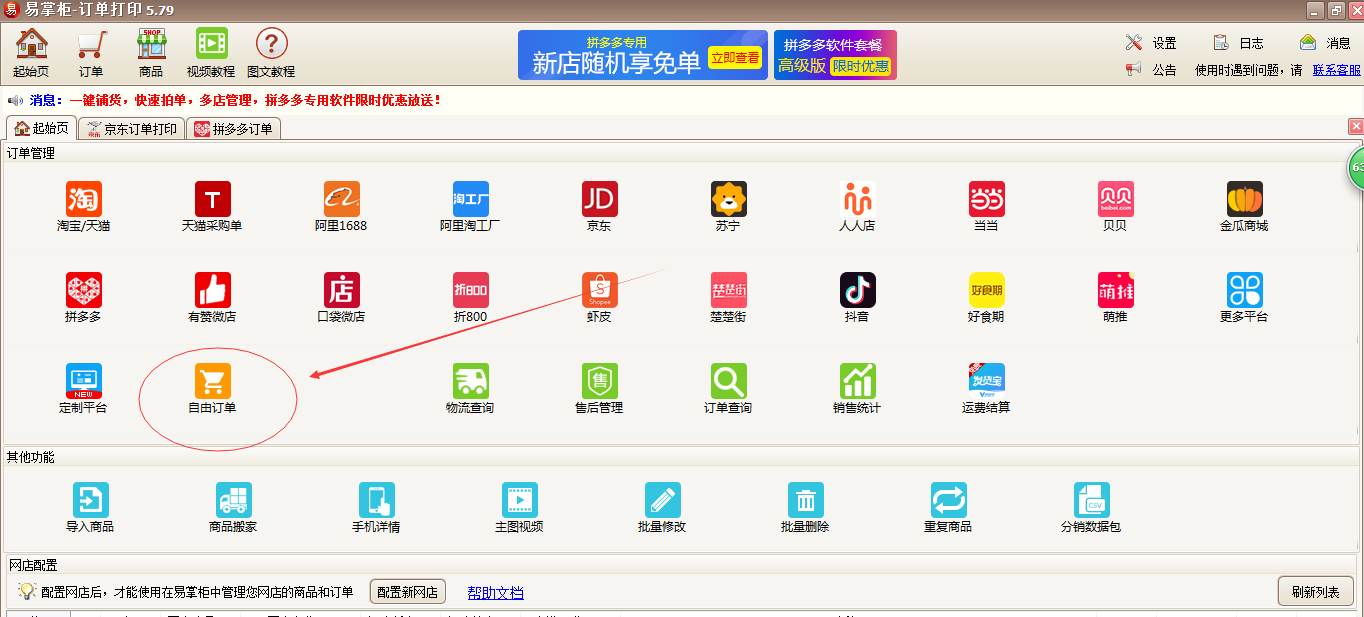Click the 京东 JD platform icon

[600, 200]
